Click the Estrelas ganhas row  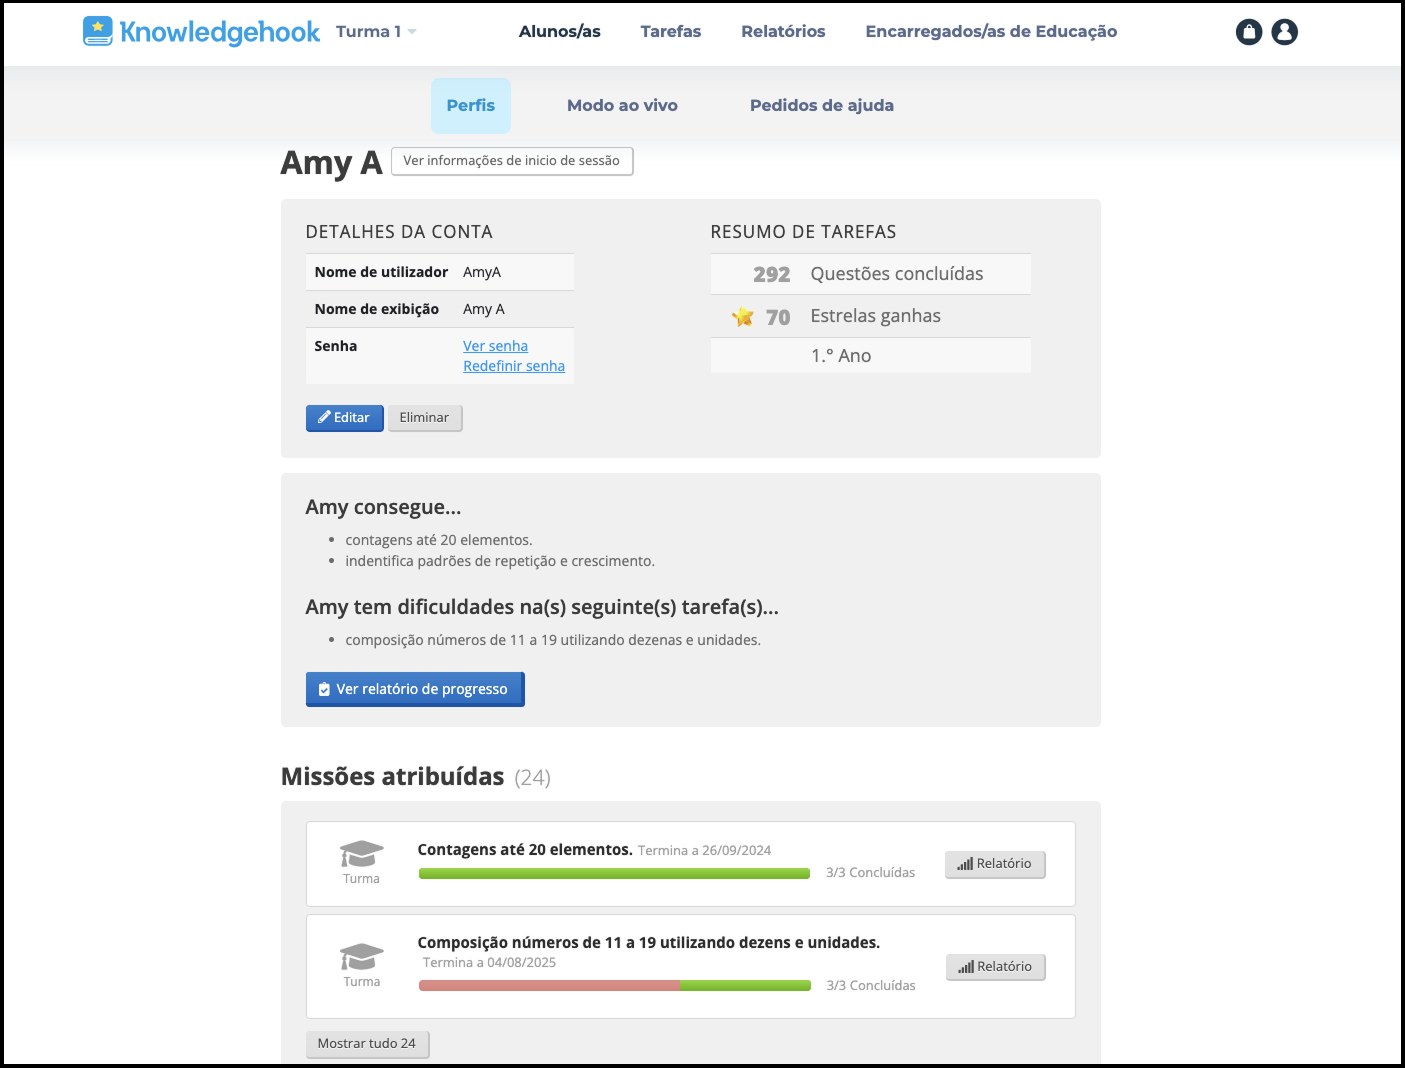tap(870, 316)
